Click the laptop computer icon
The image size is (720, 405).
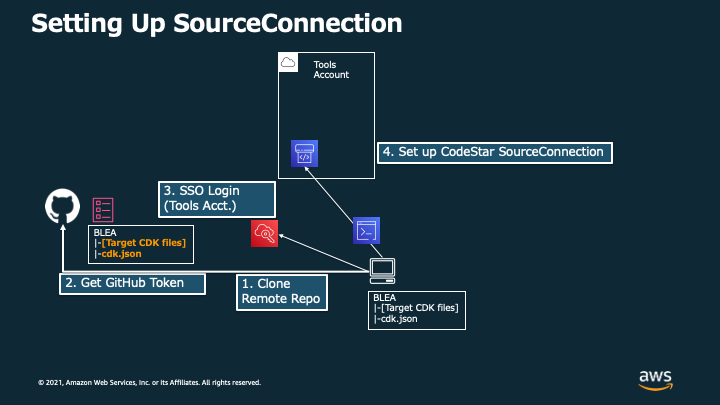tap(382, 271)
